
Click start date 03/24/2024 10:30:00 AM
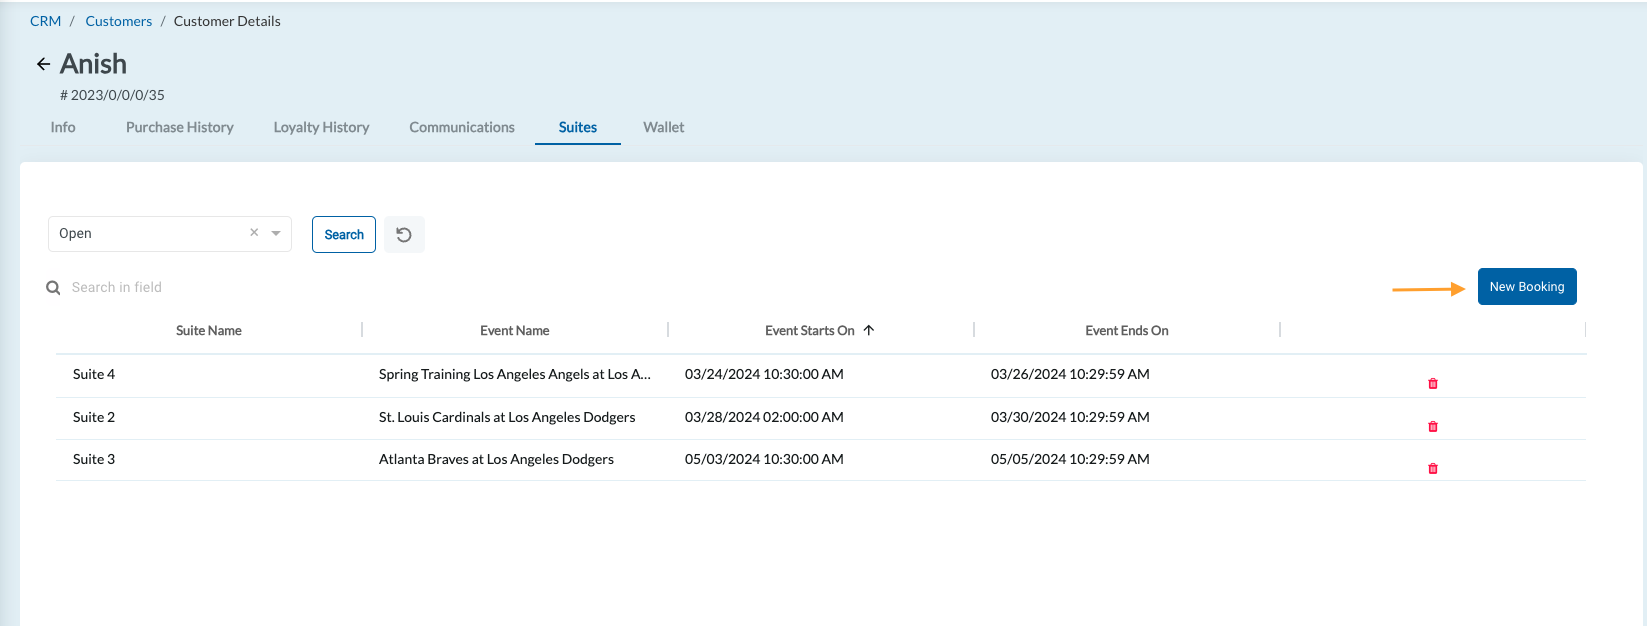pyautogui.click(x=764, y=374)
